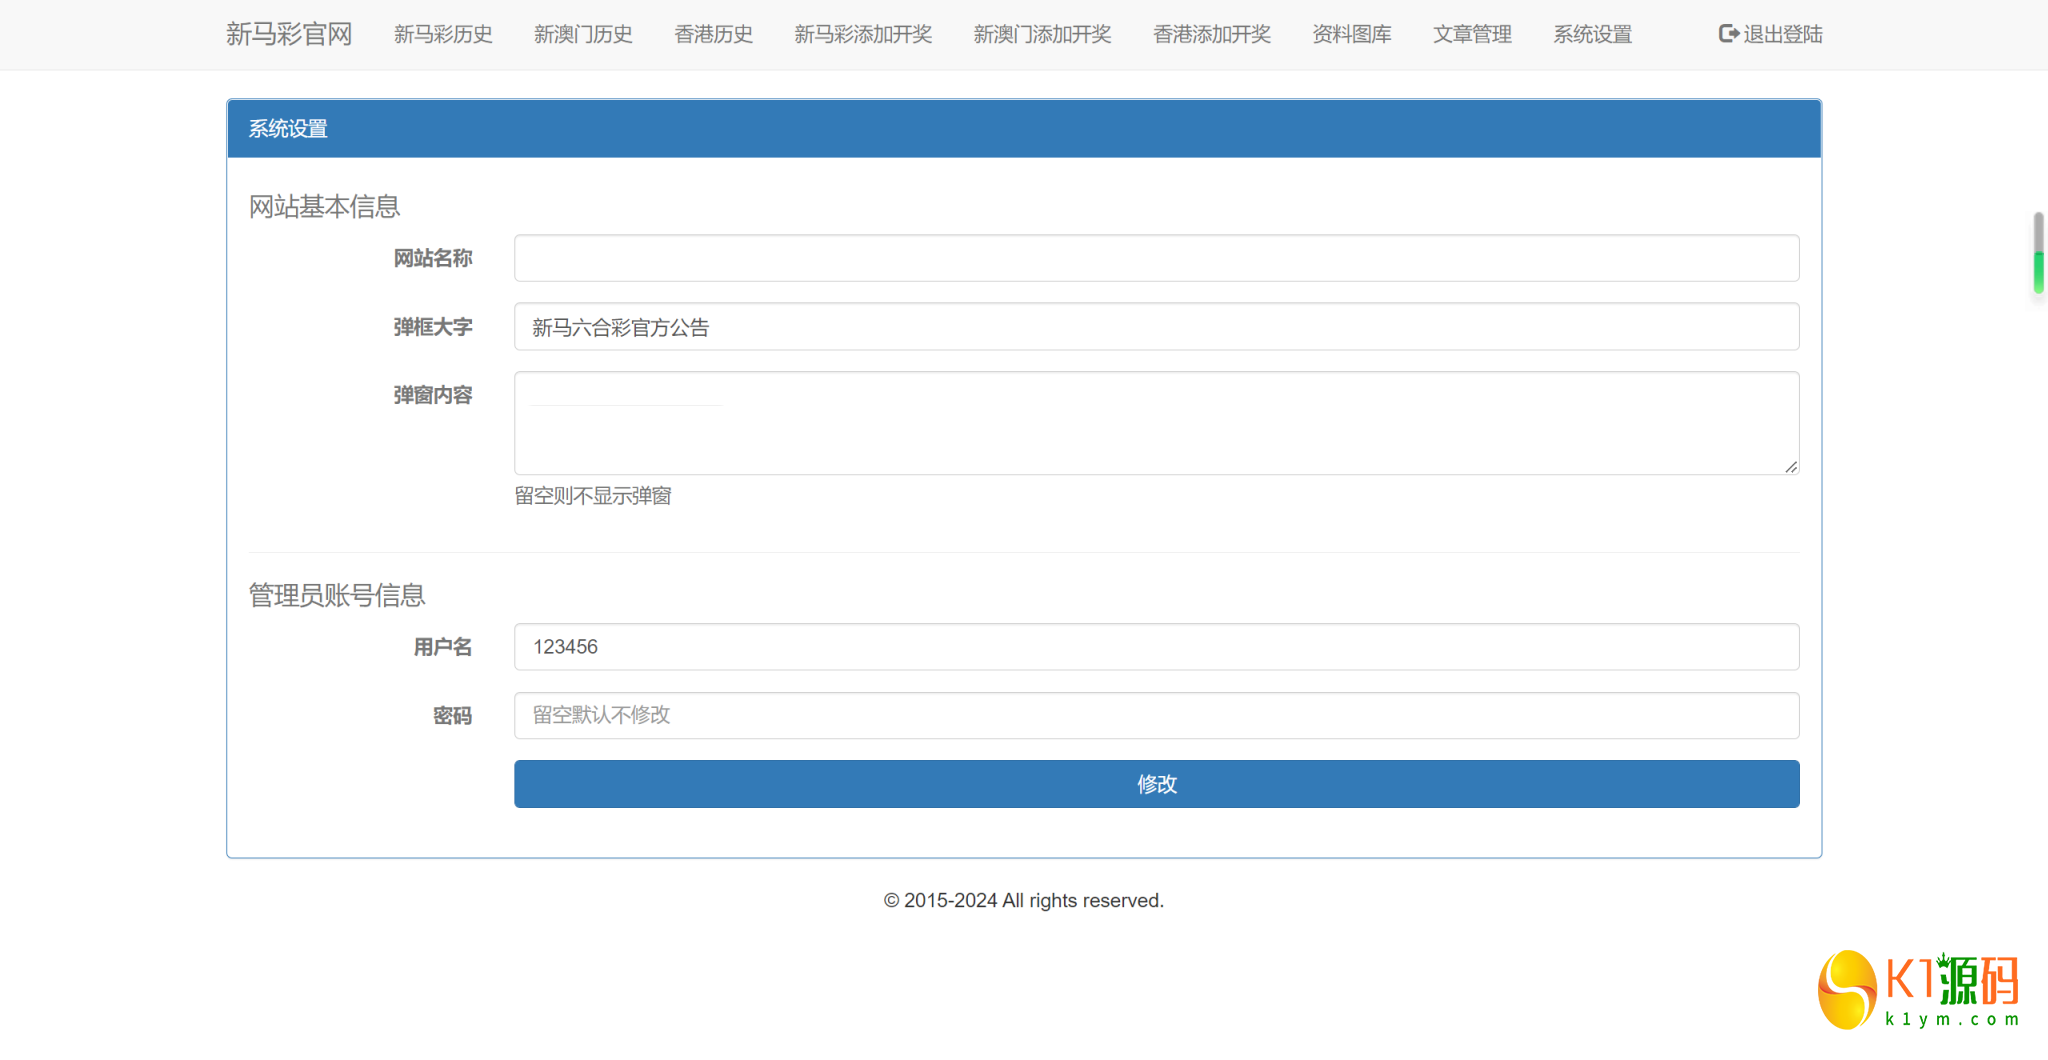Select 香港历史 in navigation bar
Image resolution: width=2048 pixels, height=1060 pixels.
coord(713,34)
